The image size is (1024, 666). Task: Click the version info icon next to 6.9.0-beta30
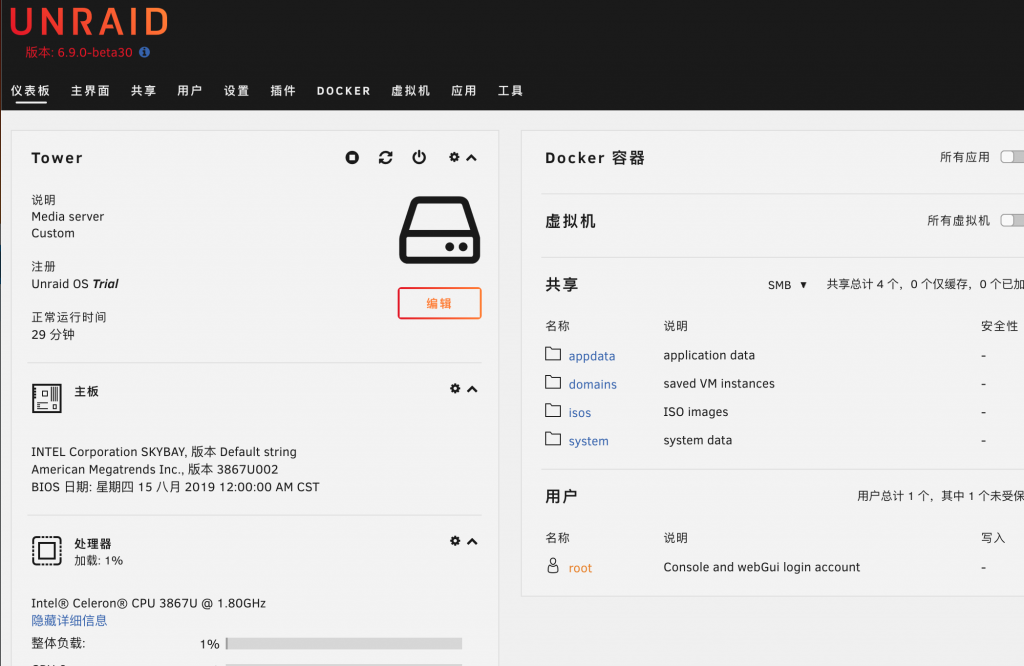(x=144, y=52)
